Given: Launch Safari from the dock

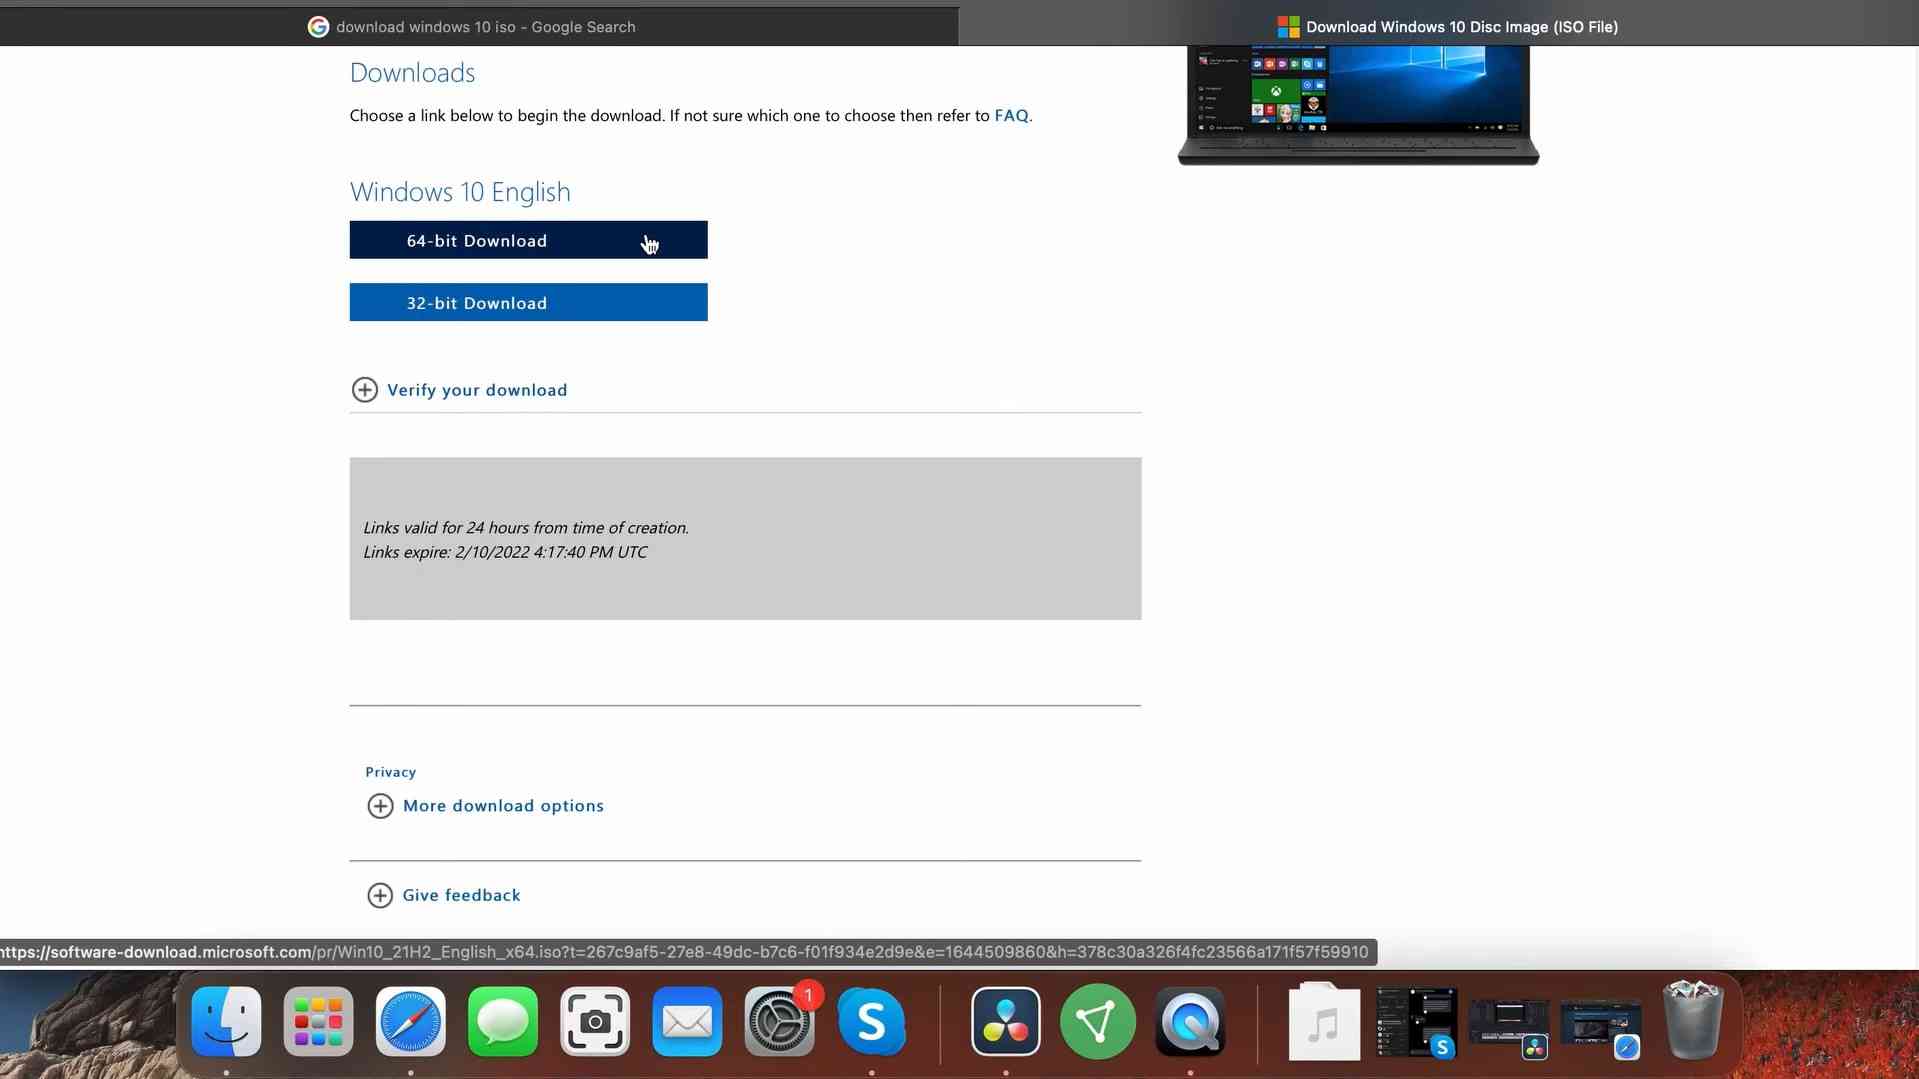Looking at the screenshot, I should [x=410, y=1022].
